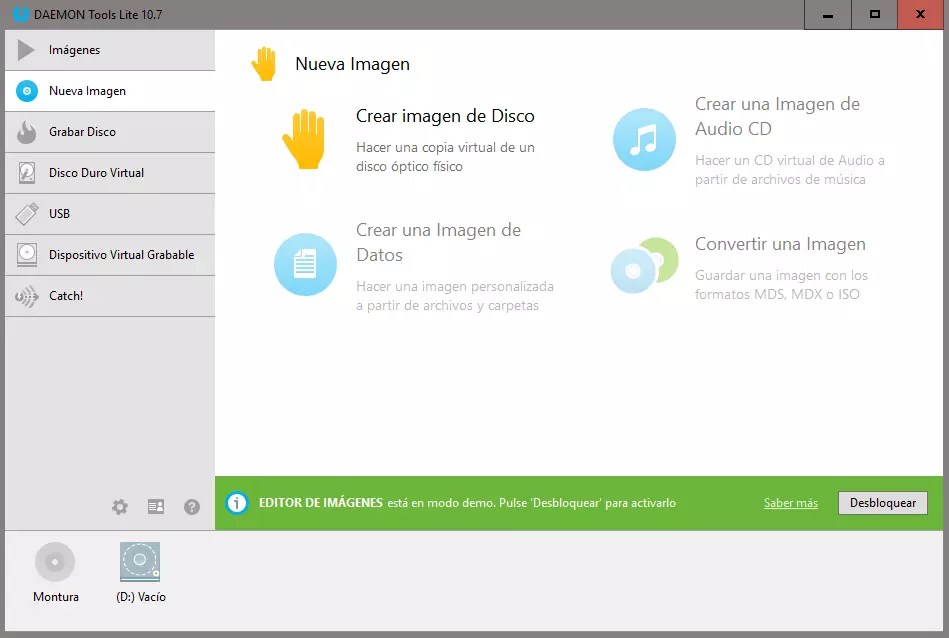Click the DAEMON Tools logo in title bar

[x=21, y=14]
